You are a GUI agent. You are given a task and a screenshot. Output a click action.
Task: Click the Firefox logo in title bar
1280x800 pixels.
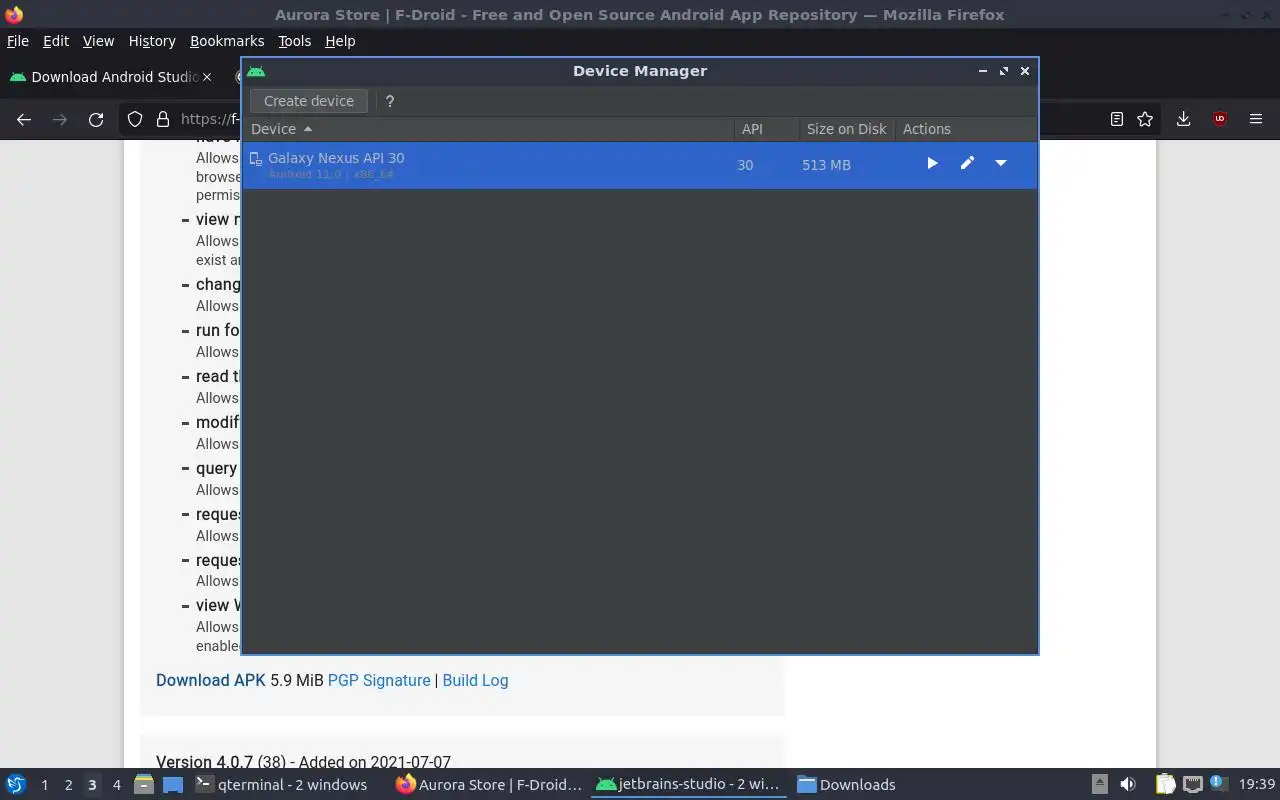pos(14,15)
